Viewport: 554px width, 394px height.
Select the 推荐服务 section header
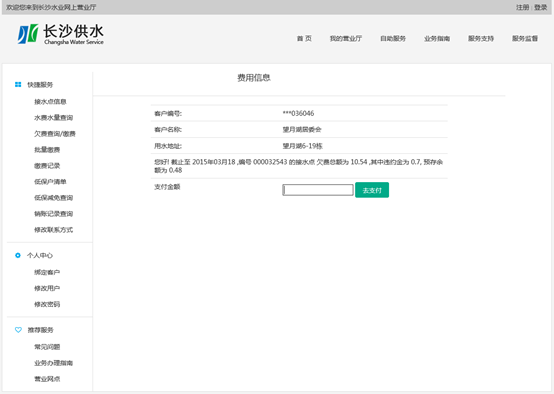pyautogui.click(x=40, y=330)
